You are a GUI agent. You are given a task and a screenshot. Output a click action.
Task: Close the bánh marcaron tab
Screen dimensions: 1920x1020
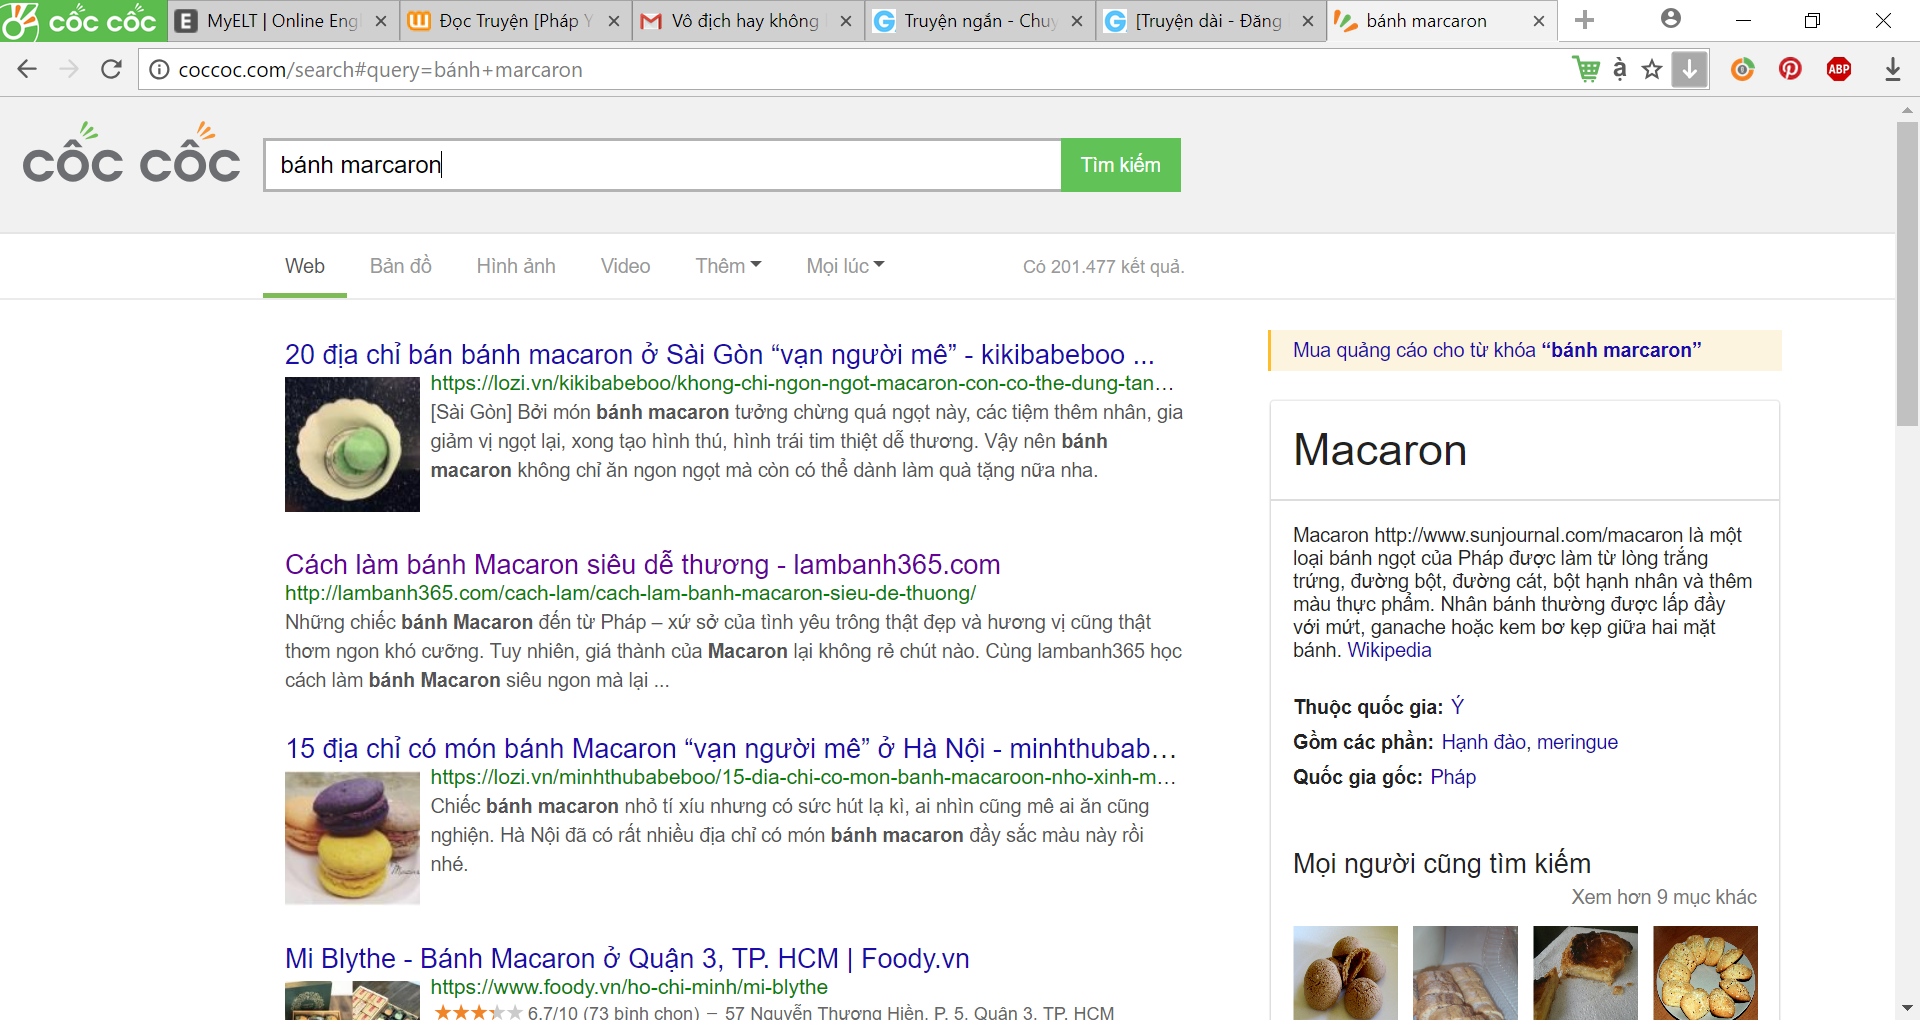(x=1539, y=21)
